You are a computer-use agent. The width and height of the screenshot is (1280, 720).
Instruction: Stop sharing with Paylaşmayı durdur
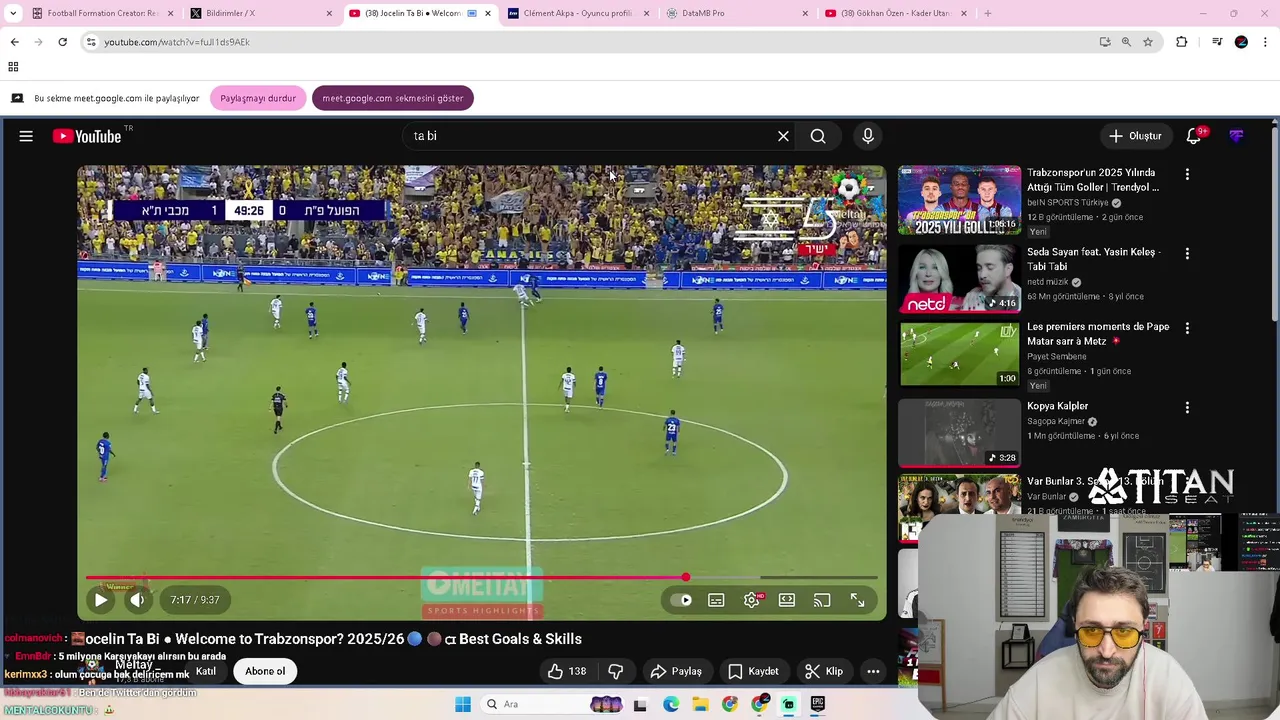(258, 98)
